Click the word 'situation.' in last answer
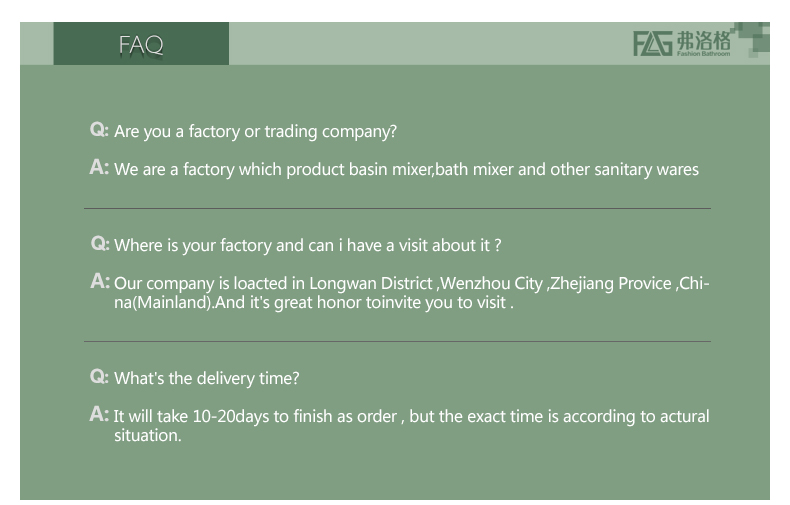Screen dimensions: 790x505 (148, 436)
